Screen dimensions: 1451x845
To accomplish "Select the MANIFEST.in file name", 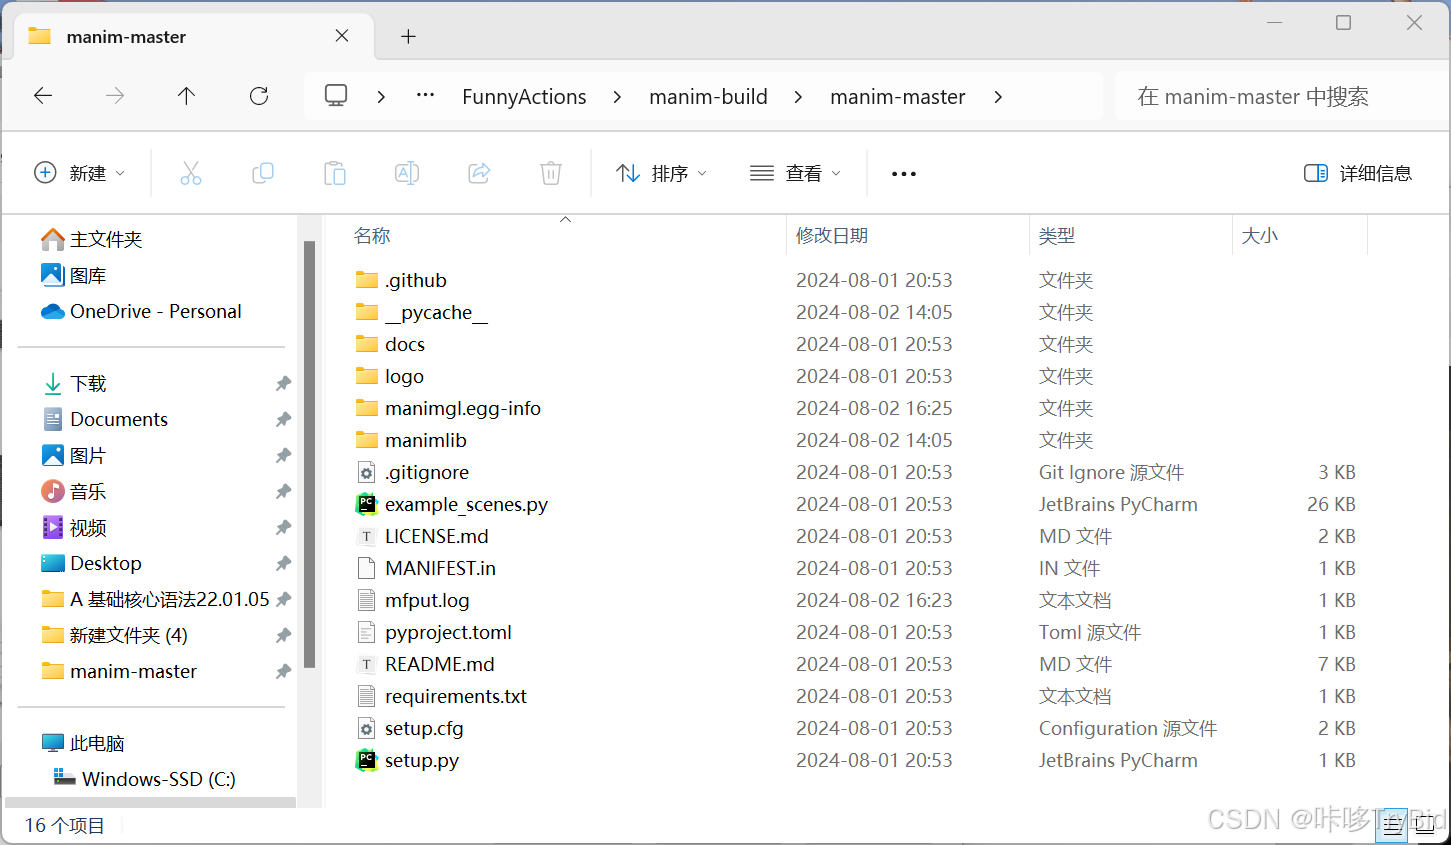I will pos(440,568).
